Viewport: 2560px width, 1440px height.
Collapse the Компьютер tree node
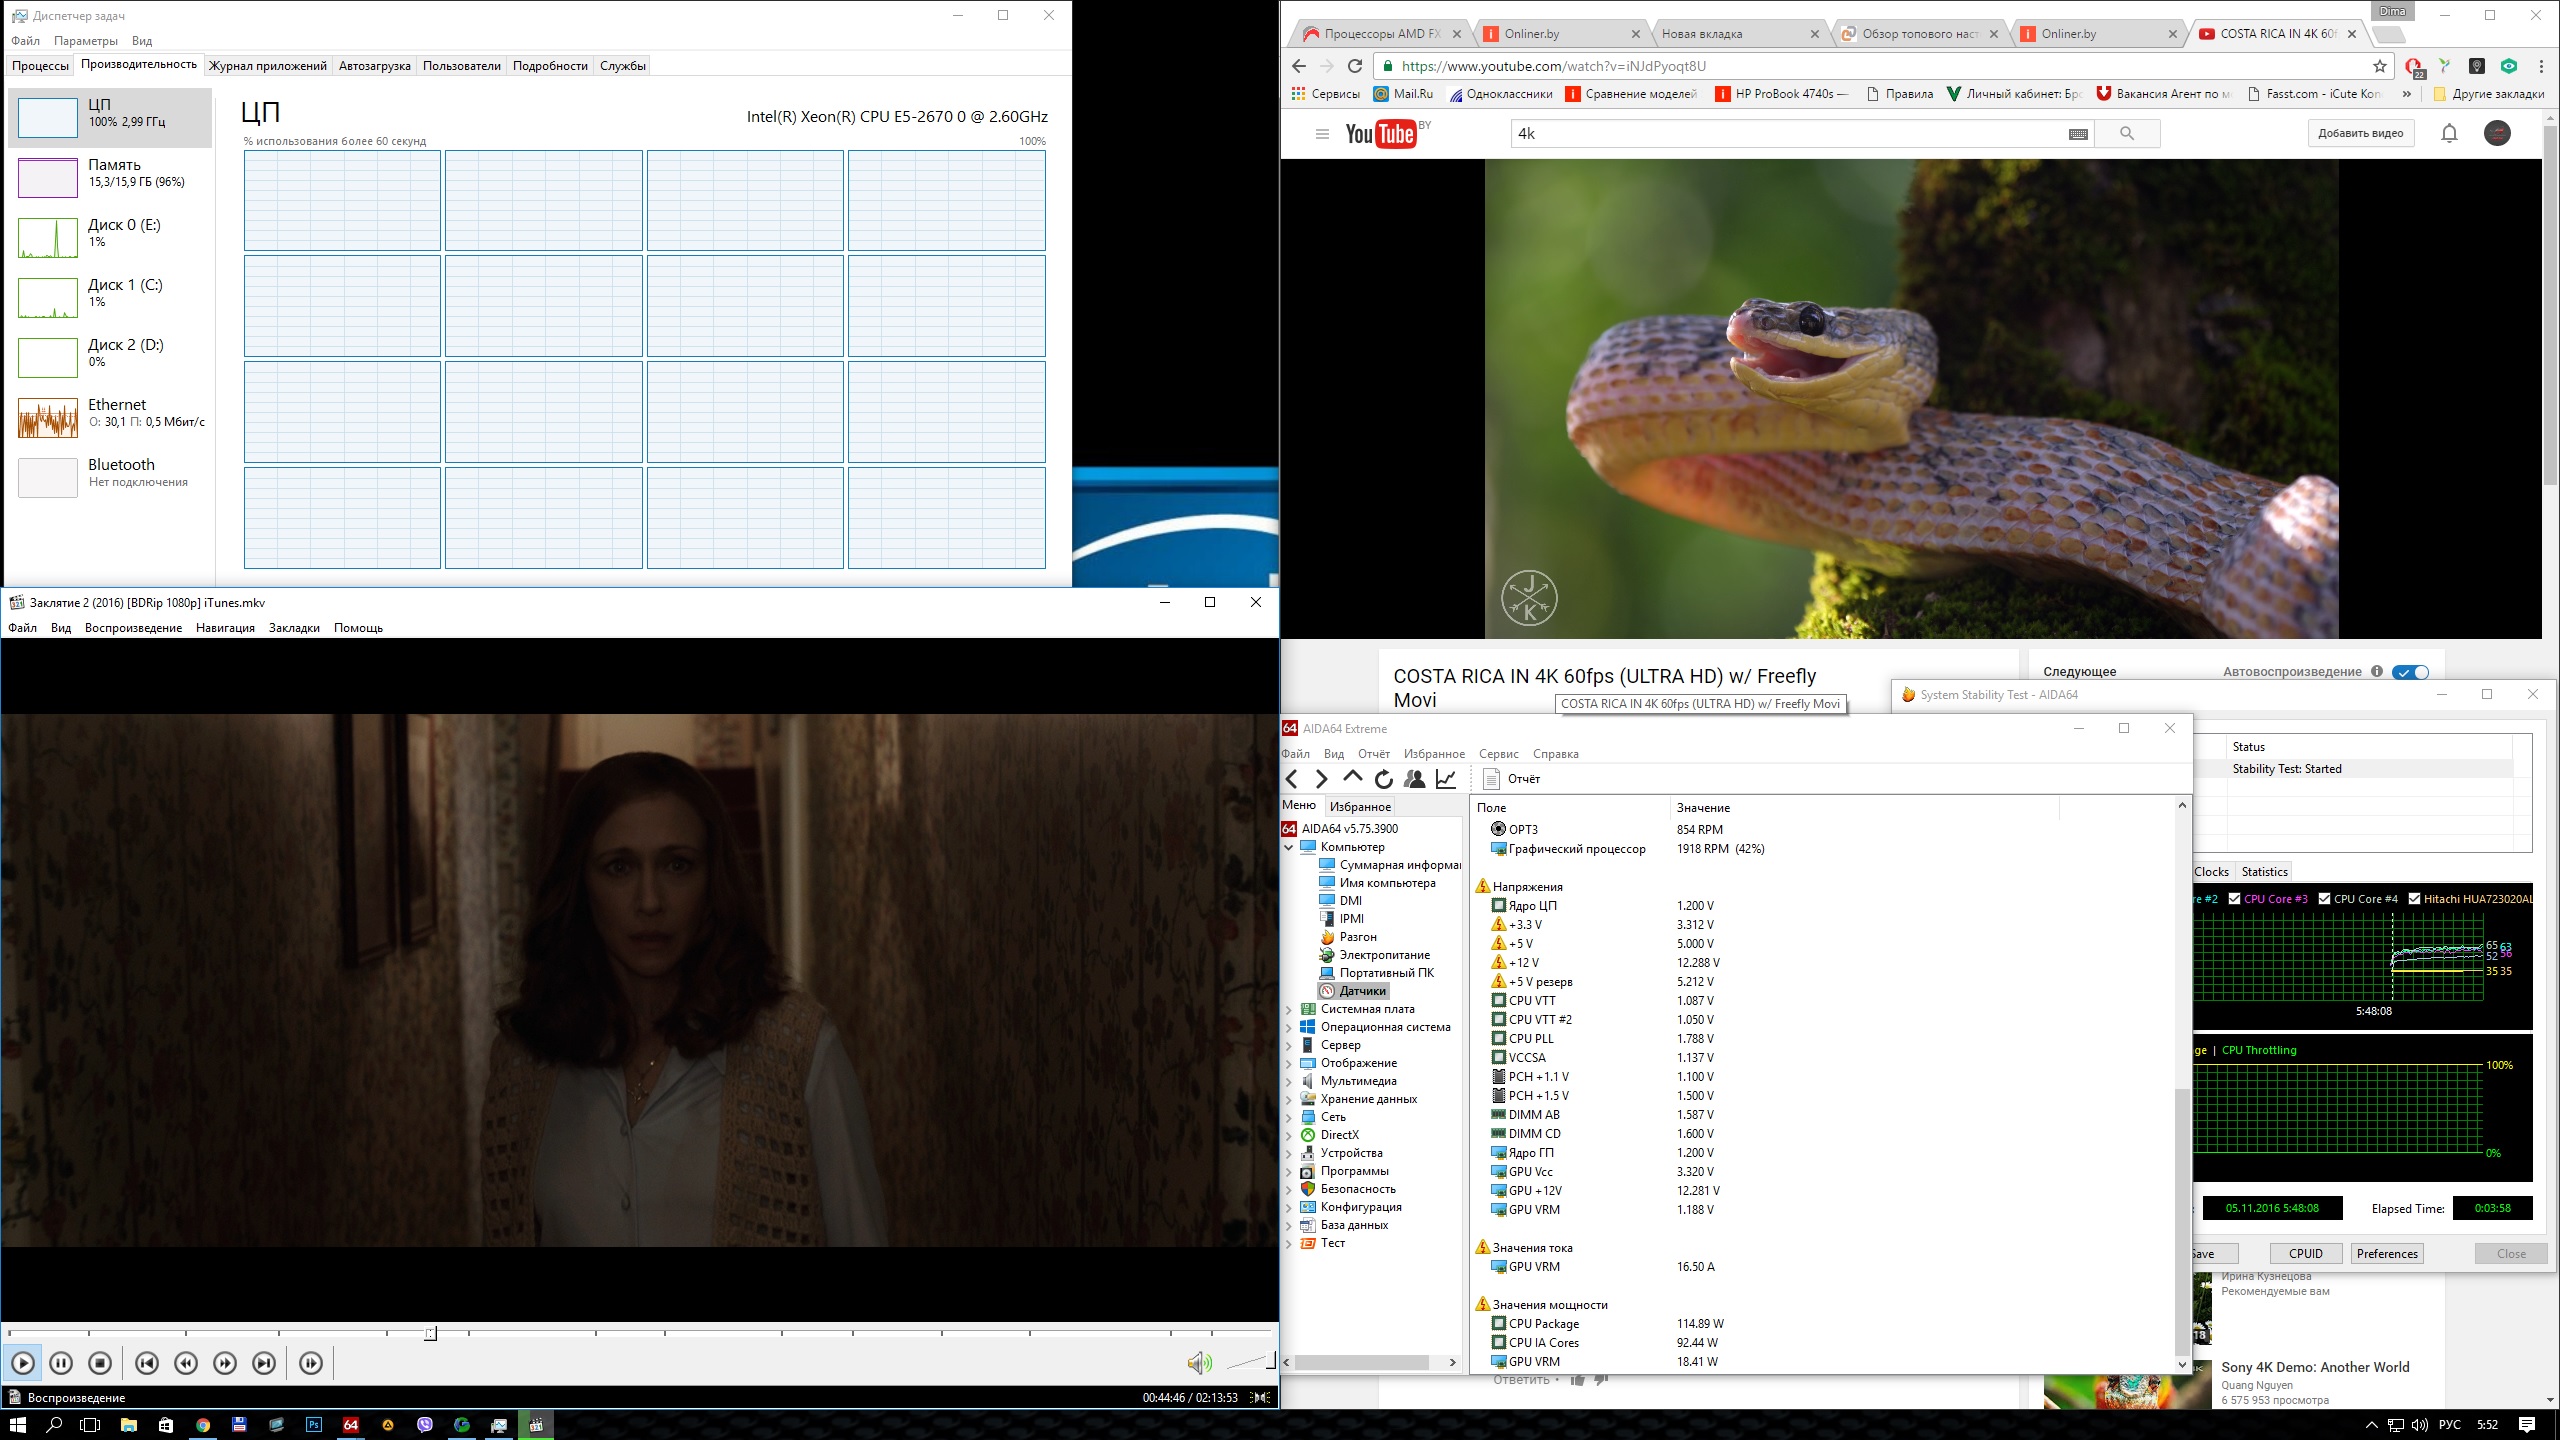pos(1289,847)
